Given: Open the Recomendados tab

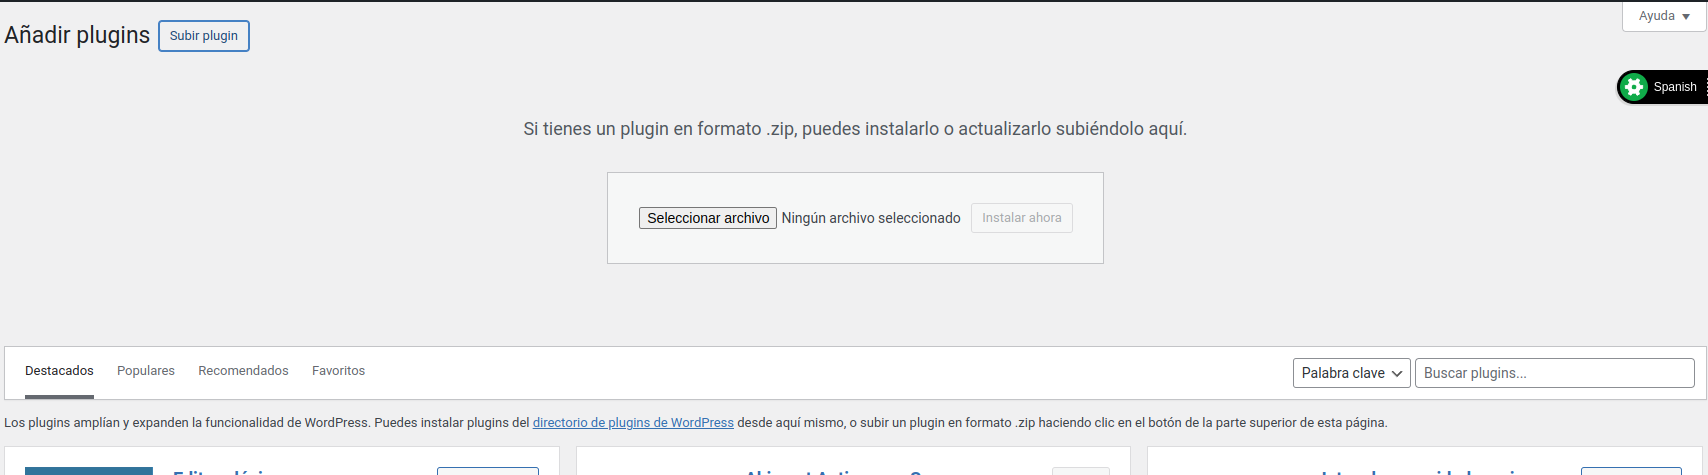Looking at the screenshot, I should [x=243, y=371].
